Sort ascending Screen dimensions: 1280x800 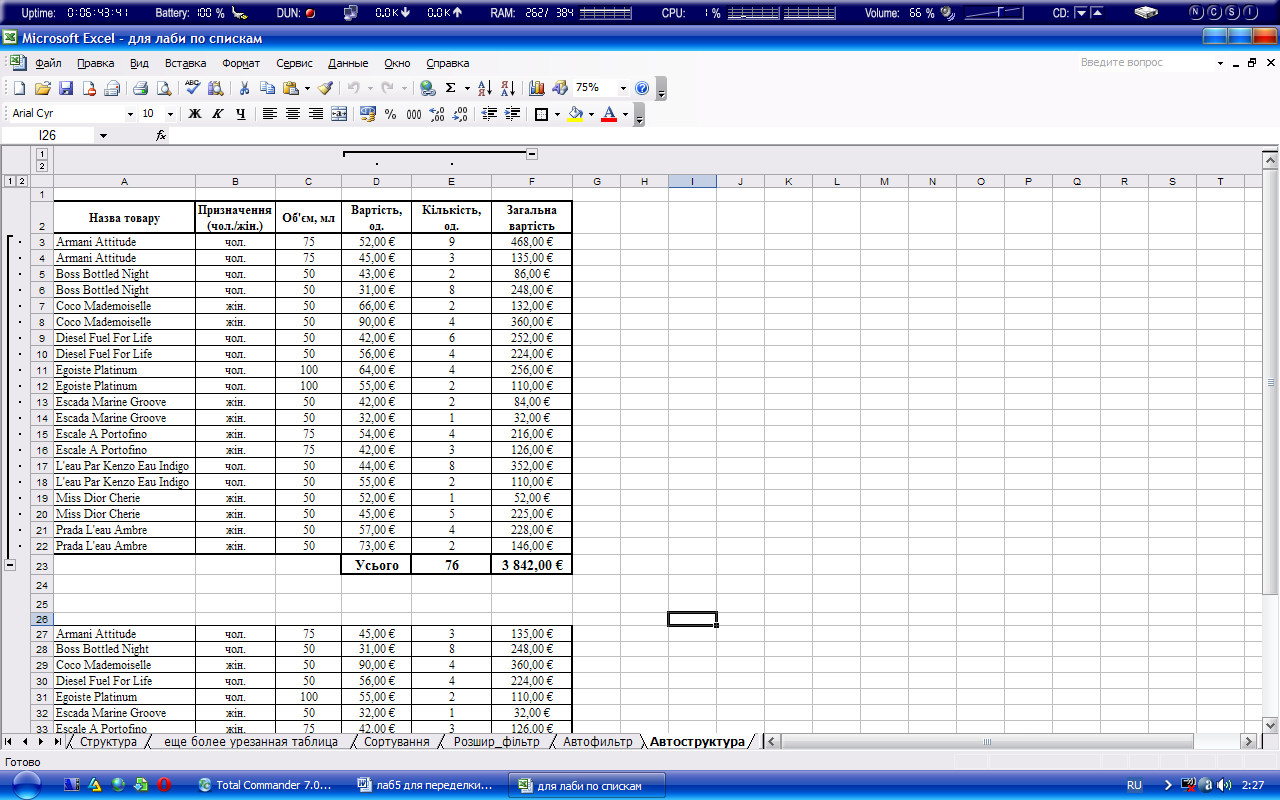point(485,88)
